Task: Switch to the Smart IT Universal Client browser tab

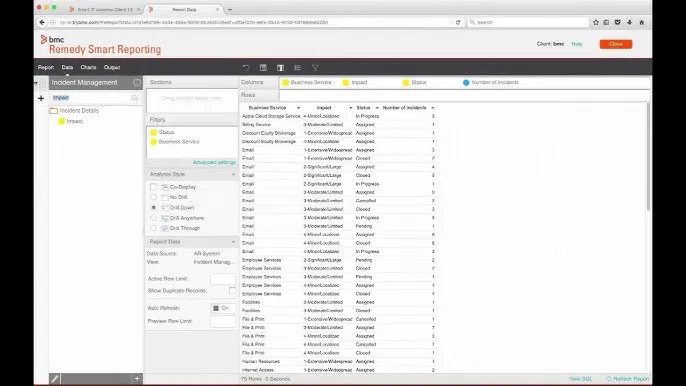Action: 105,9
